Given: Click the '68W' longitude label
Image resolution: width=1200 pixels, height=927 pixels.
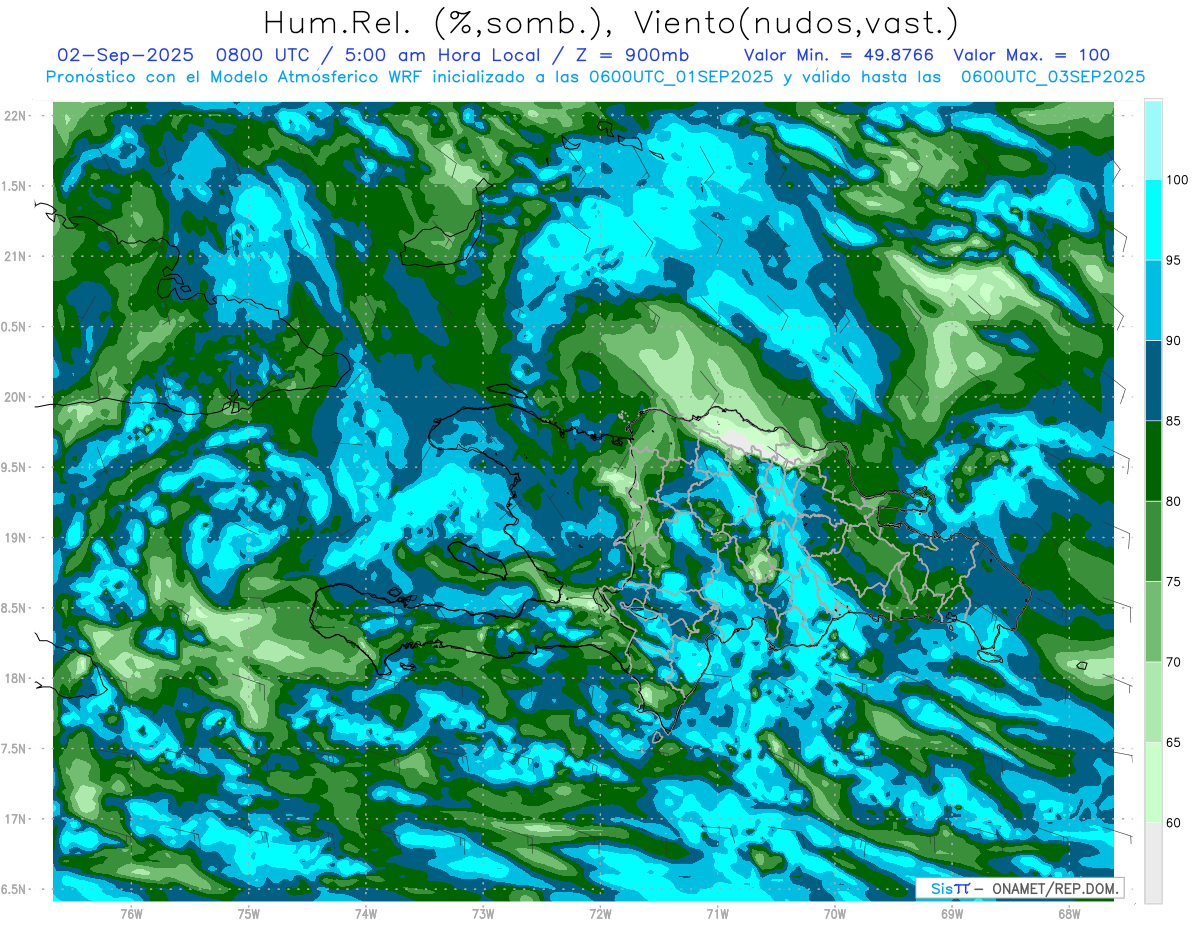Looking at the screenshot, I should [x=1069, y=914].
